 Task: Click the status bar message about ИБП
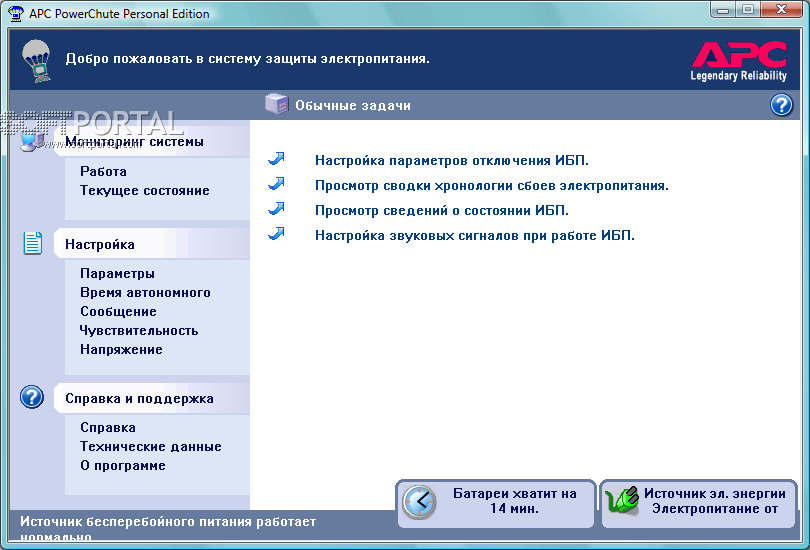click(168, 529)
